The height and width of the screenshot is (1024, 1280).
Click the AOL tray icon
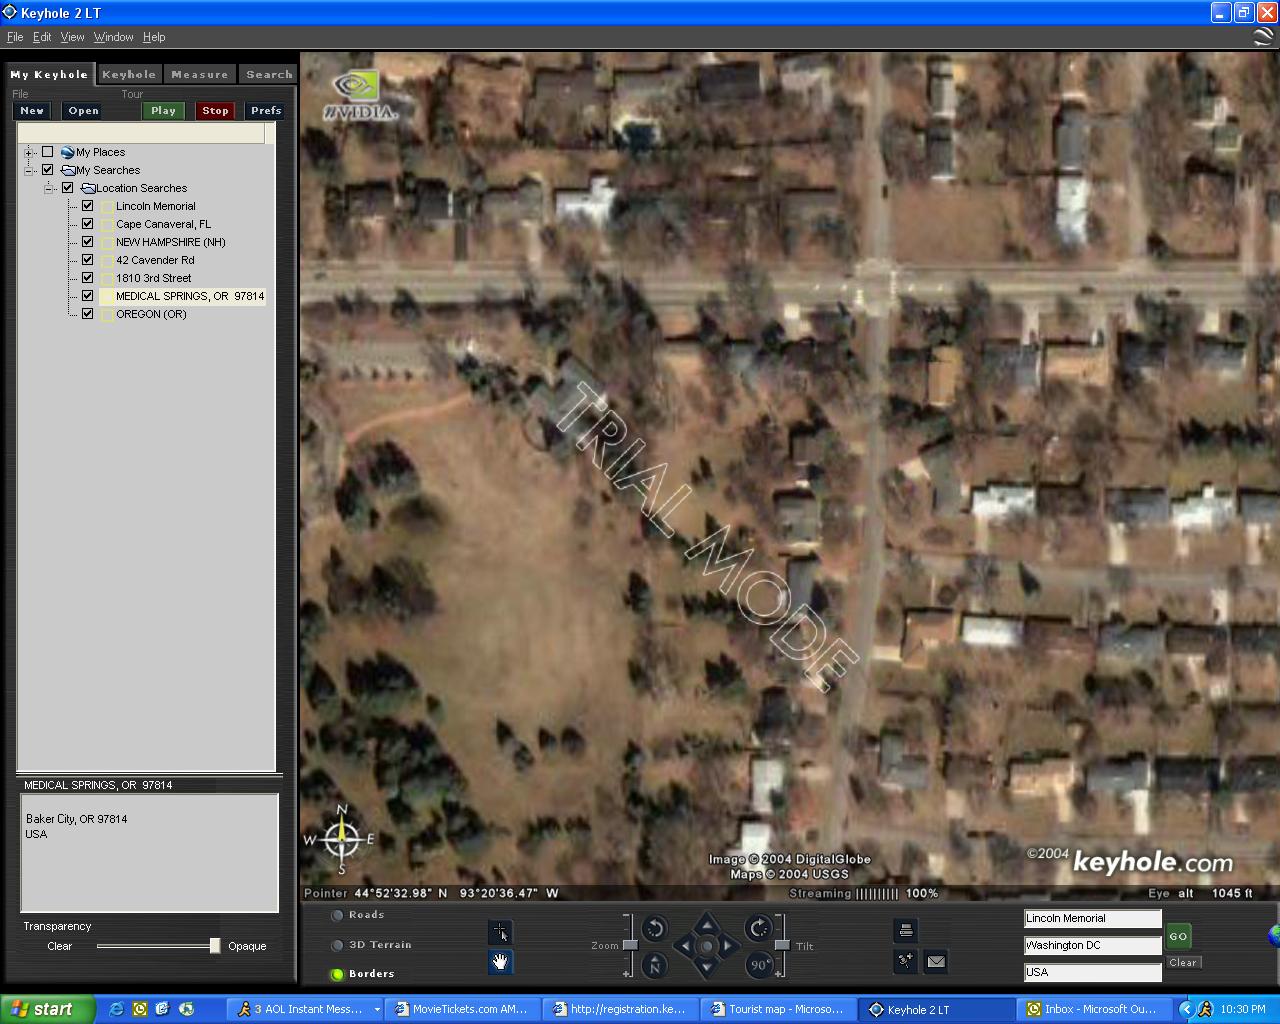pyautogui.click(x=1205, y=1009)
